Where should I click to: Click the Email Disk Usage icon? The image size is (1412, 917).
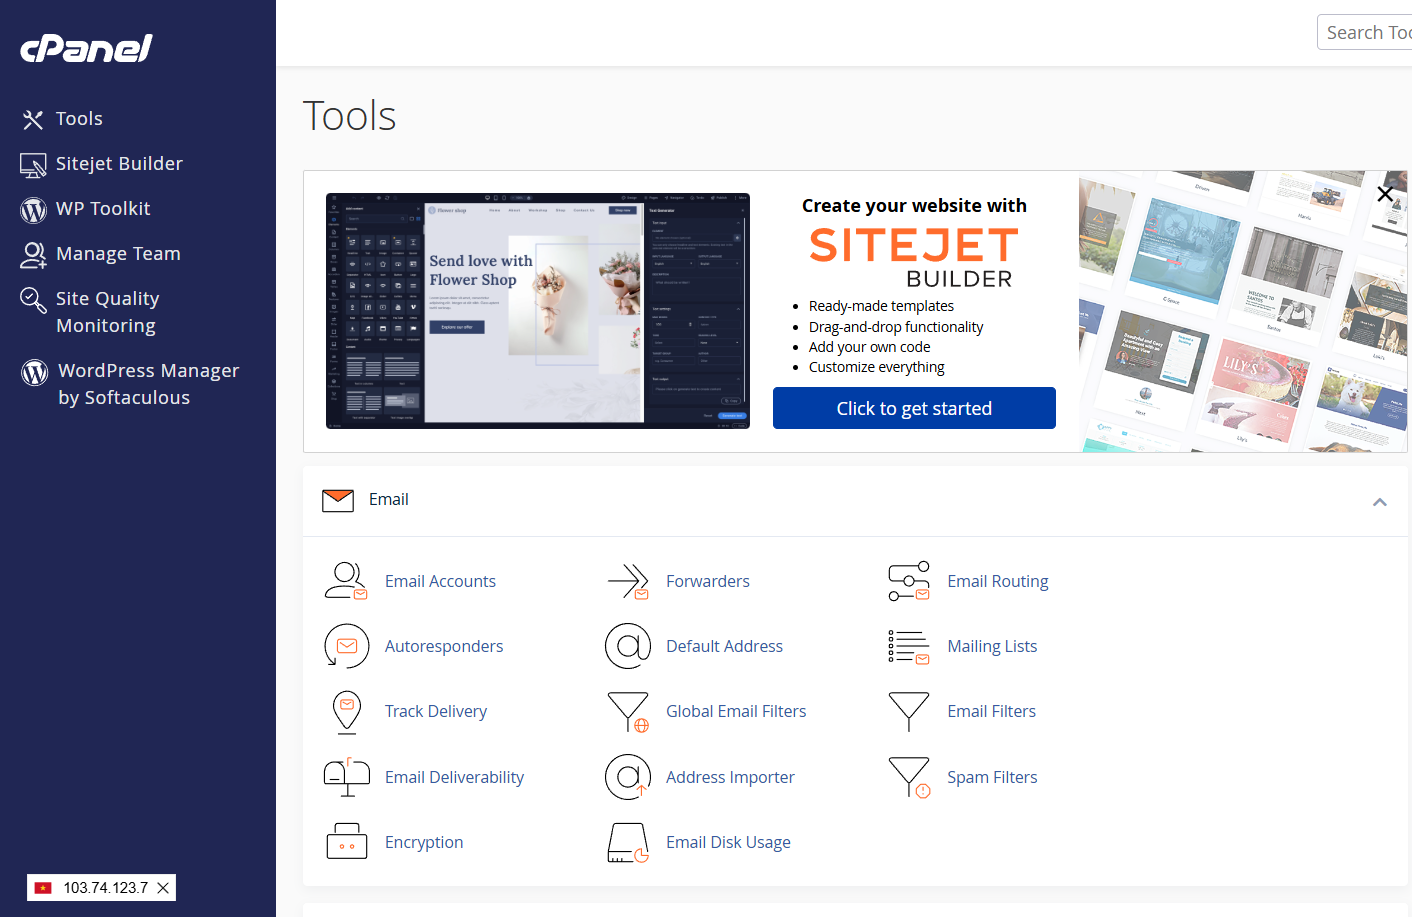[628, 842]
